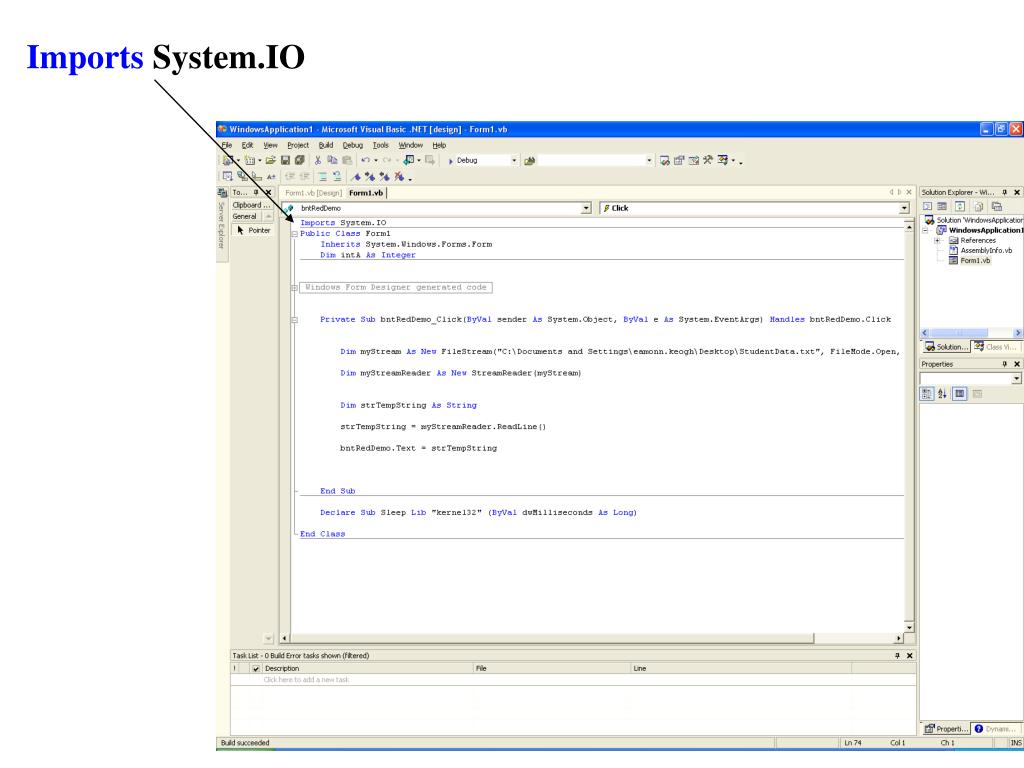Toggle the Task List description checkbox
Viewport: 1024px width, 768px height.
[256, 669]
